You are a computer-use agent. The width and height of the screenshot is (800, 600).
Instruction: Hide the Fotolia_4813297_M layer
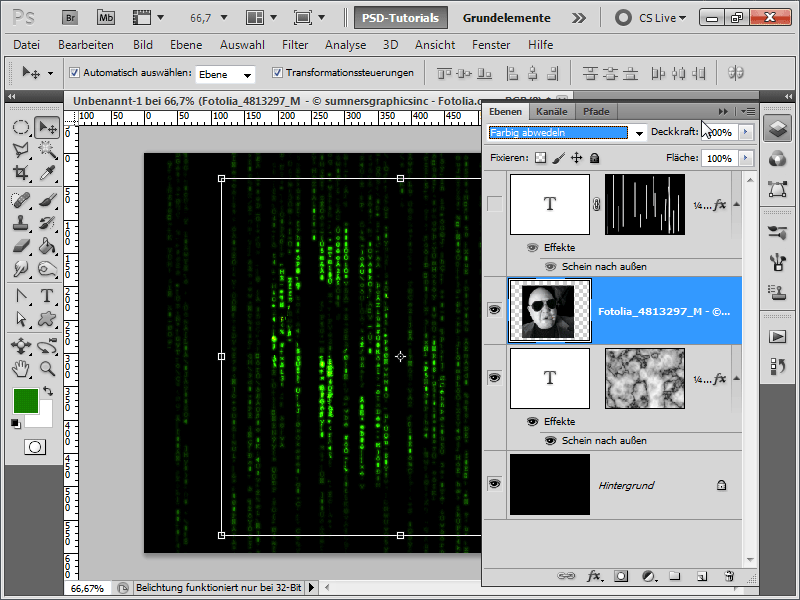(494, 310)
